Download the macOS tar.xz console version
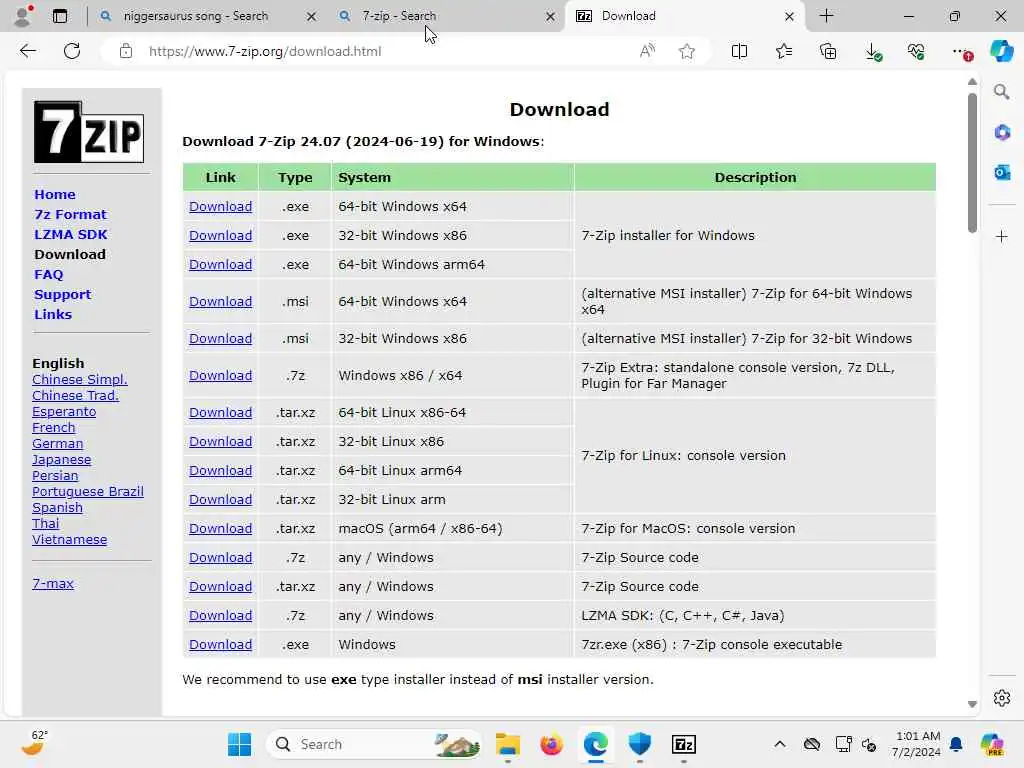Image resolution: width=1024 pixels, height=768 pixels. (x=221, y=528)
